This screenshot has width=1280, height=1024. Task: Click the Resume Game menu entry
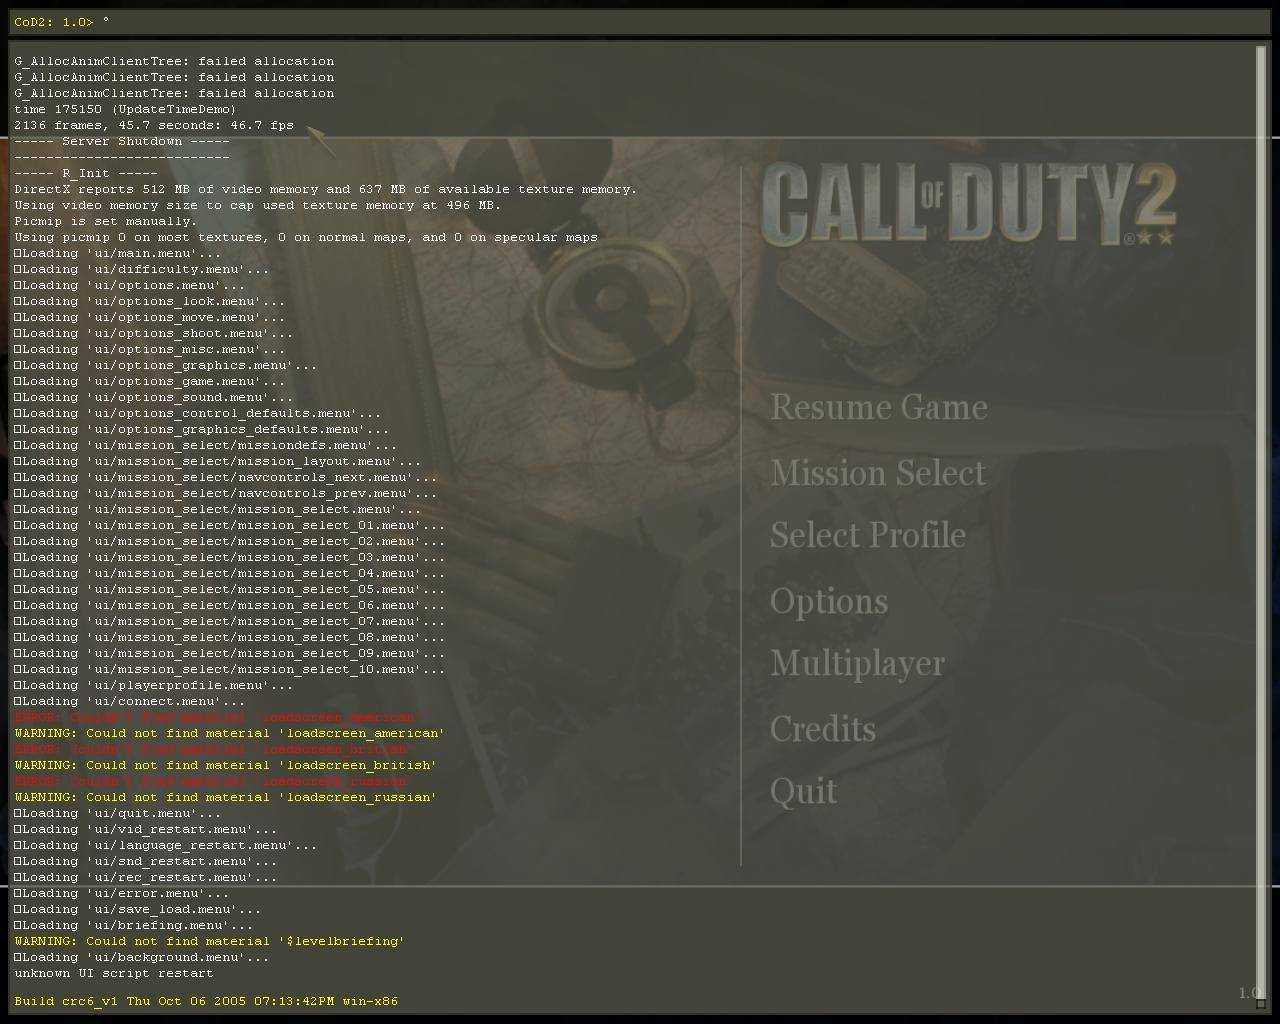[878, 408]
